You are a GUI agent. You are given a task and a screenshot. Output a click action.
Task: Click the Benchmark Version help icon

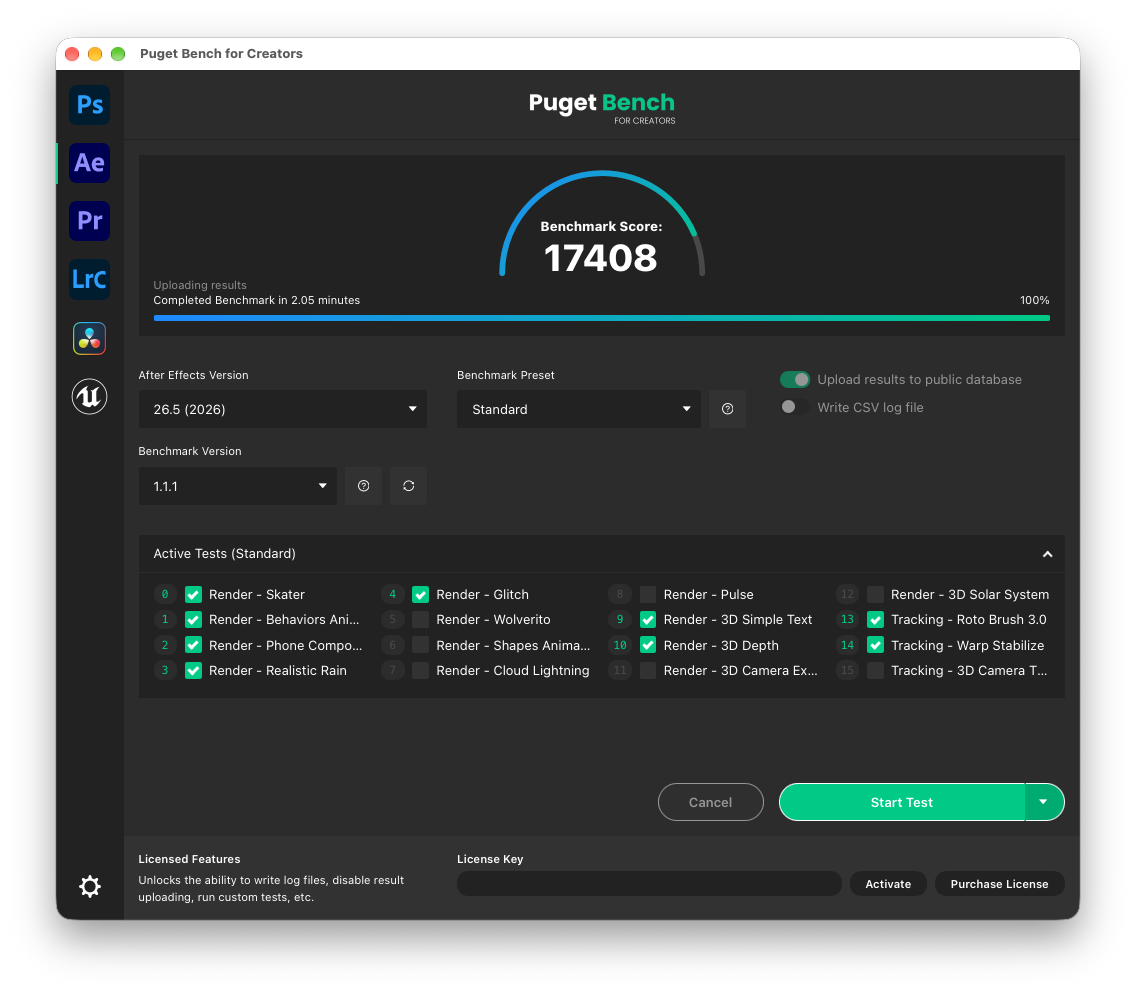pos(364,486)
